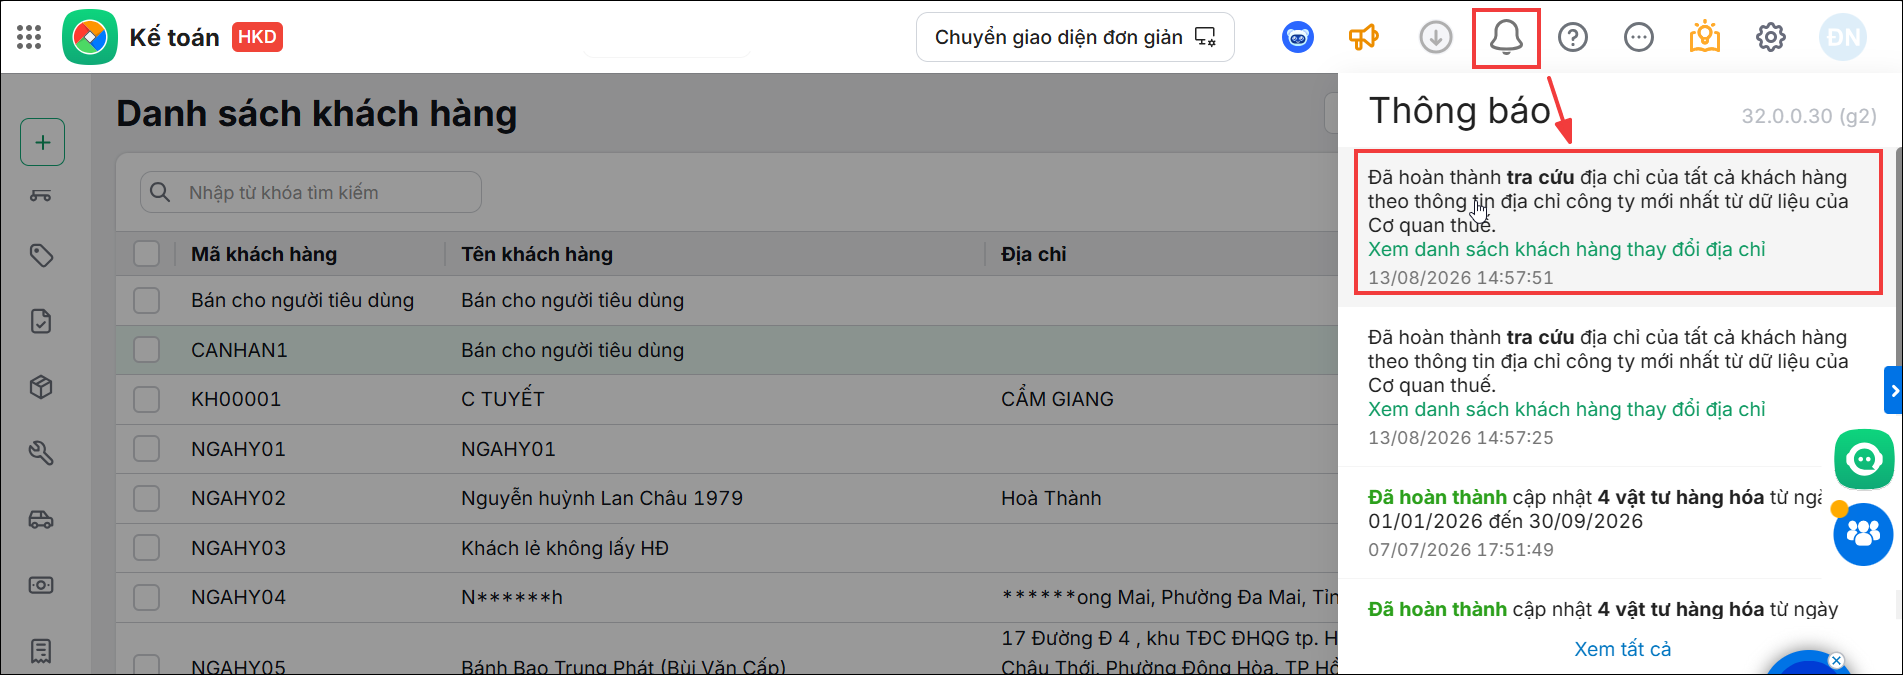Click the 'Nhập từ khóa tìm kiếm' search field
Screen dimensions: 1903x675
(x=311, y=192)
